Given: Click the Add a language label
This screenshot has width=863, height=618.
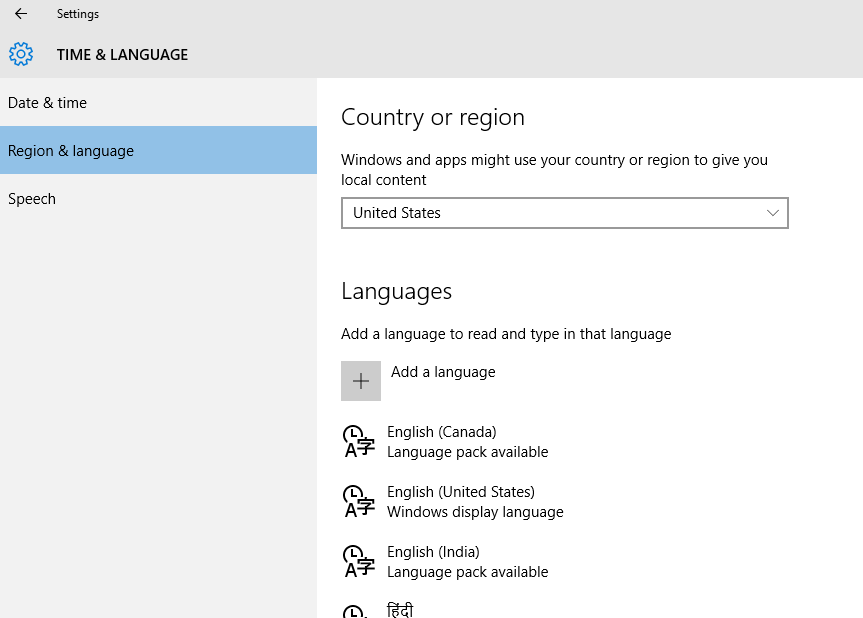Looking at the screenshot, I should [x=443, y=372].
